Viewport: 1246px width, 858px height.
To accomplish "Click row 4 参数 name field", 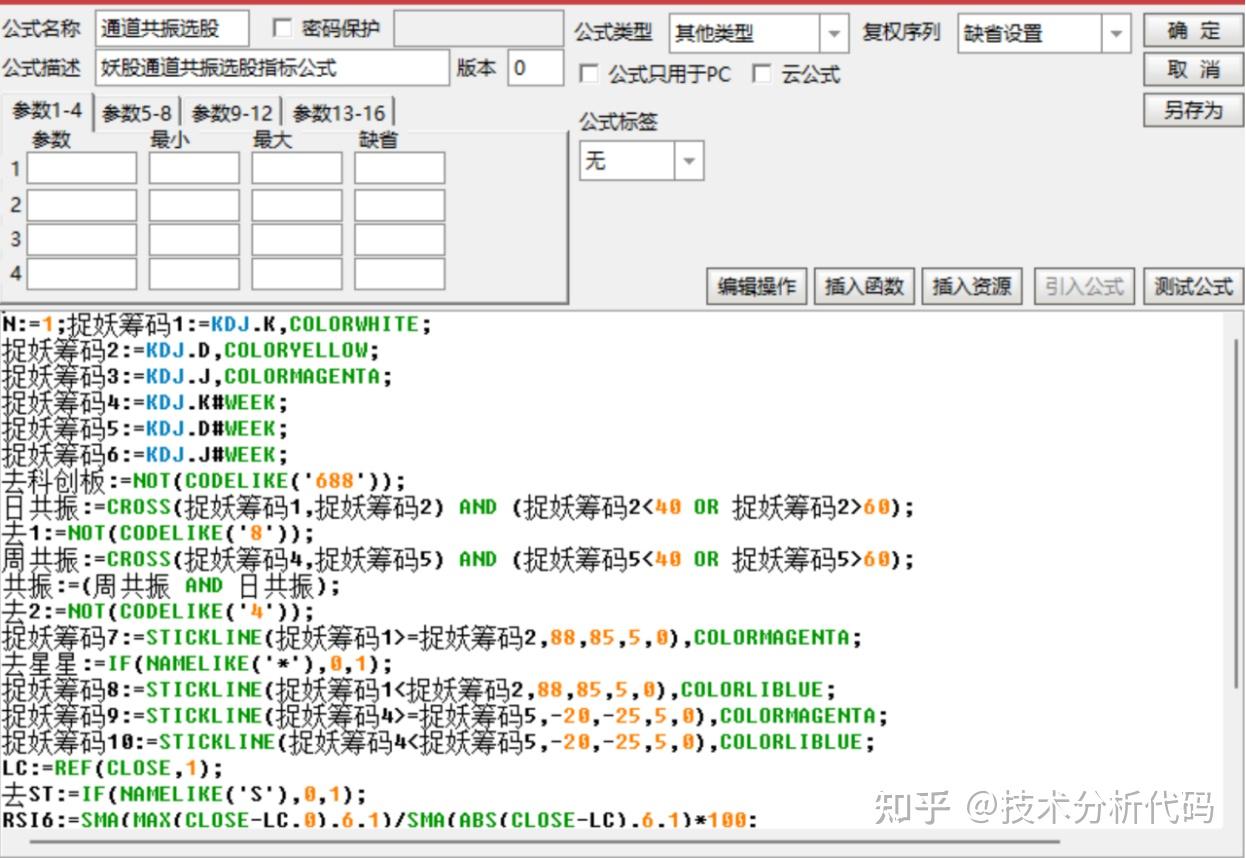I will click(x=82, y=274).
